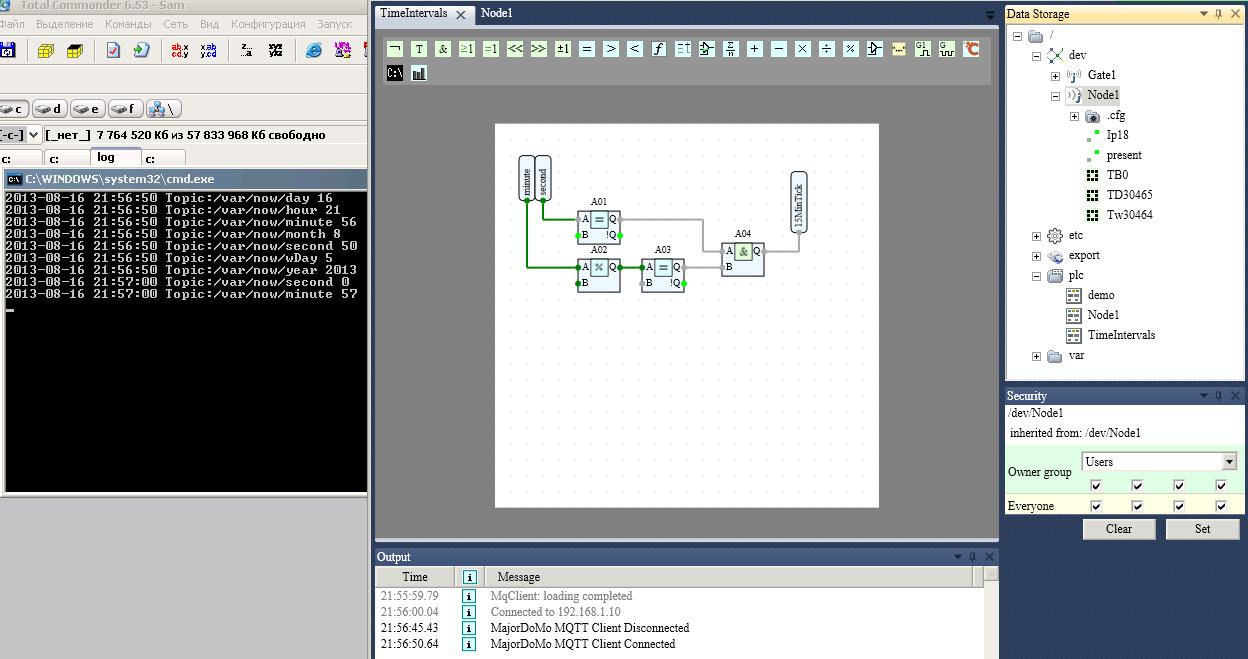Select the AND (&) logic block tool
The height and width of the screenshot is (659, 1248).
pos(443,49)
